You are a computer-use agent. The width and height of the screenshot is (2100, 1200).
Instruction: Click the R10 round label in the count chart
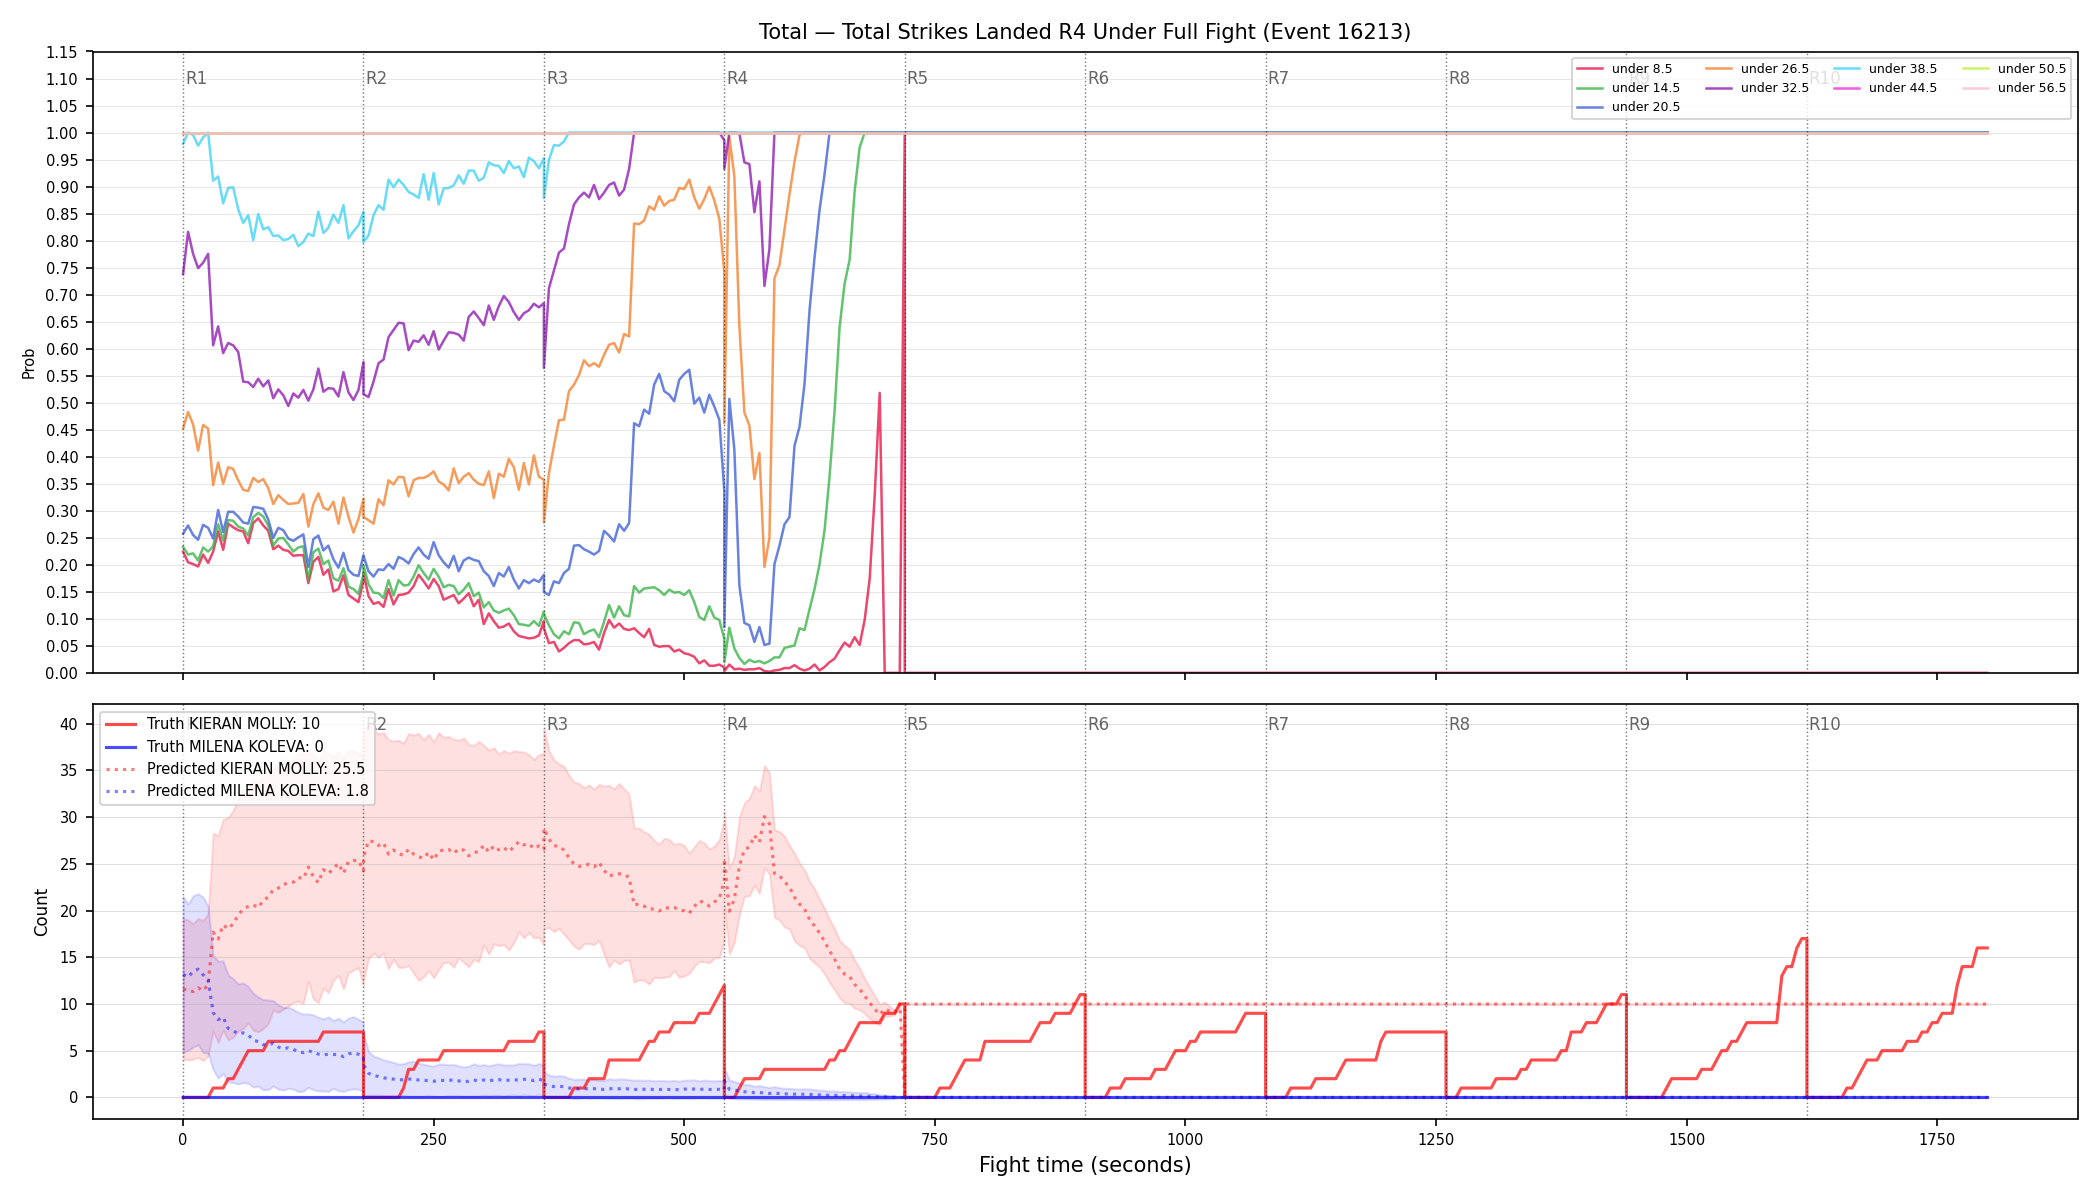point(1824,724)
